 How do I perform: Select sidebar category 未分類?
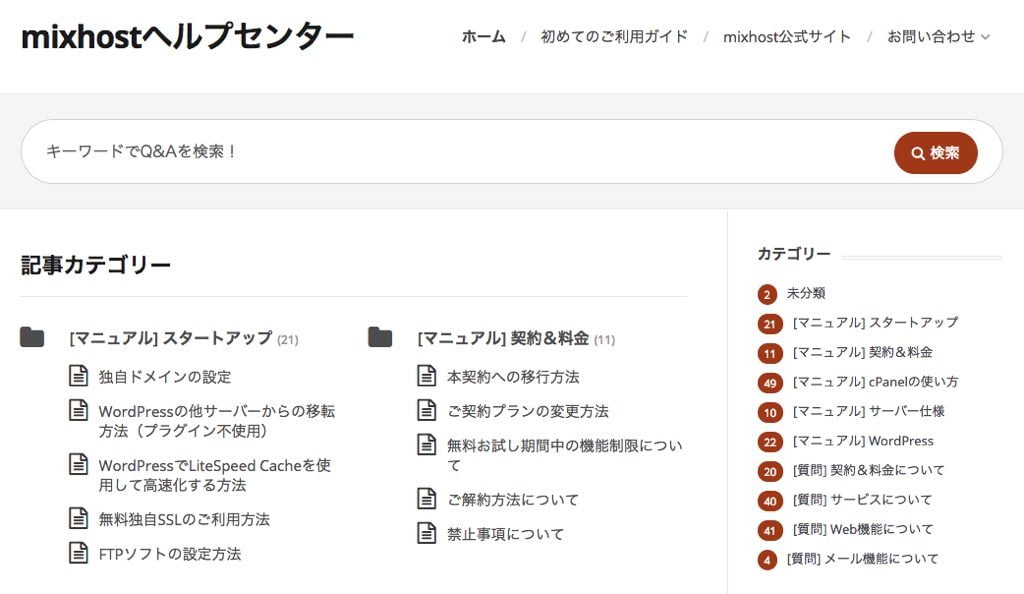click(806, 293)
